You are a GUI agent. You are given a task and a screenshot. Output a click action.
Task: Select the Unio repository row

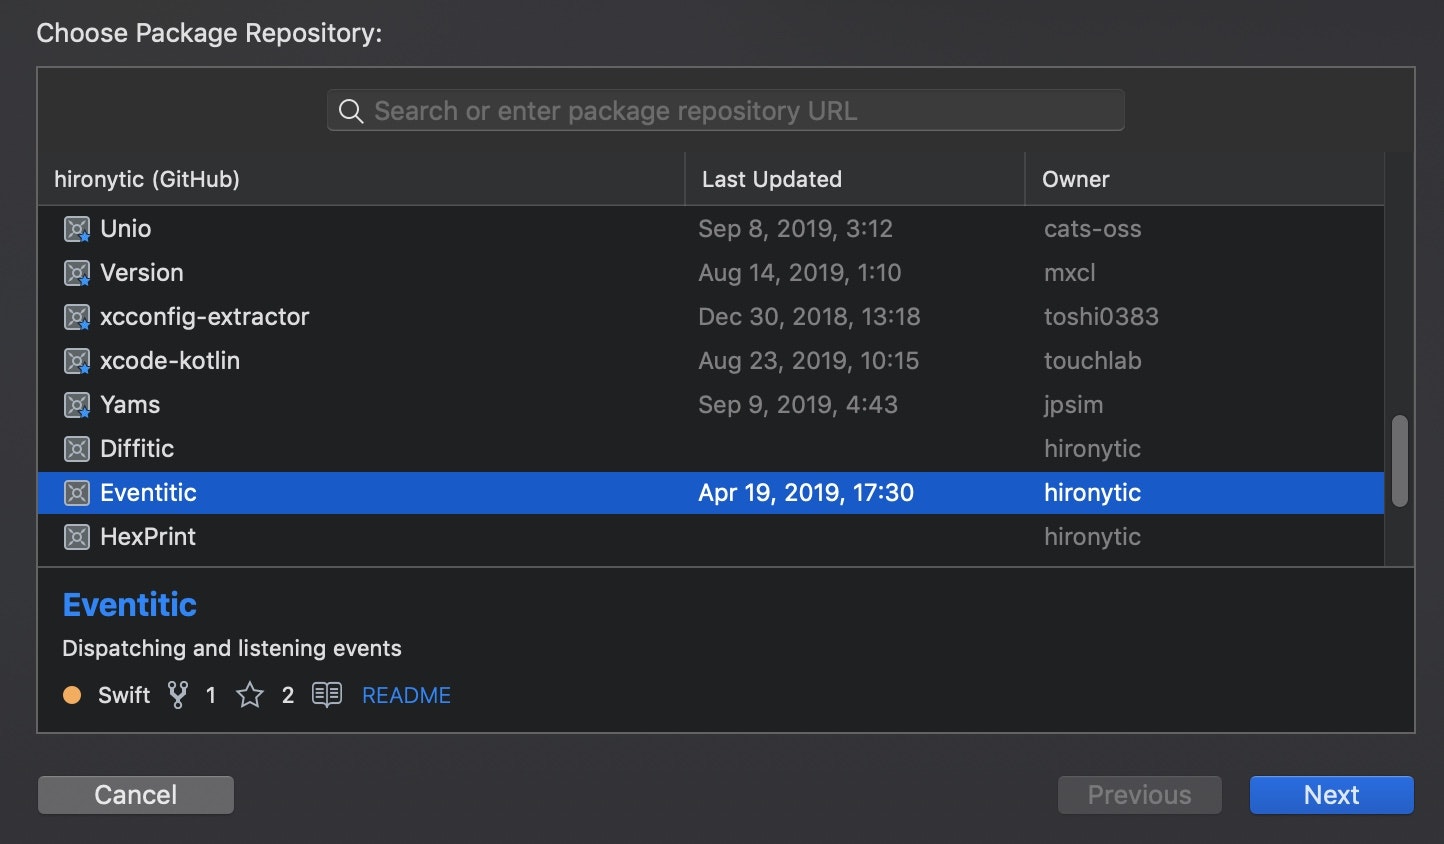point(711,229)
